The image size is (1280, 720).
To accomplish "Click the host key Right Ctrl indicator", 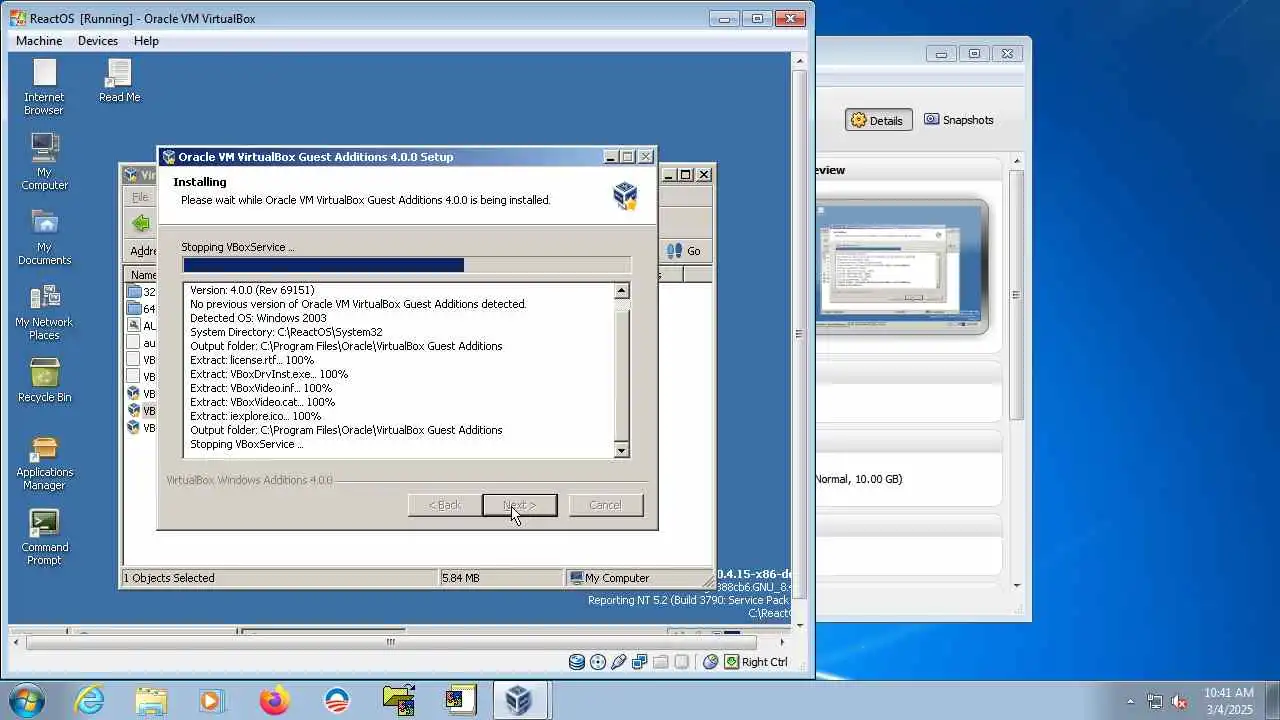I will click(x=756, y=662).
